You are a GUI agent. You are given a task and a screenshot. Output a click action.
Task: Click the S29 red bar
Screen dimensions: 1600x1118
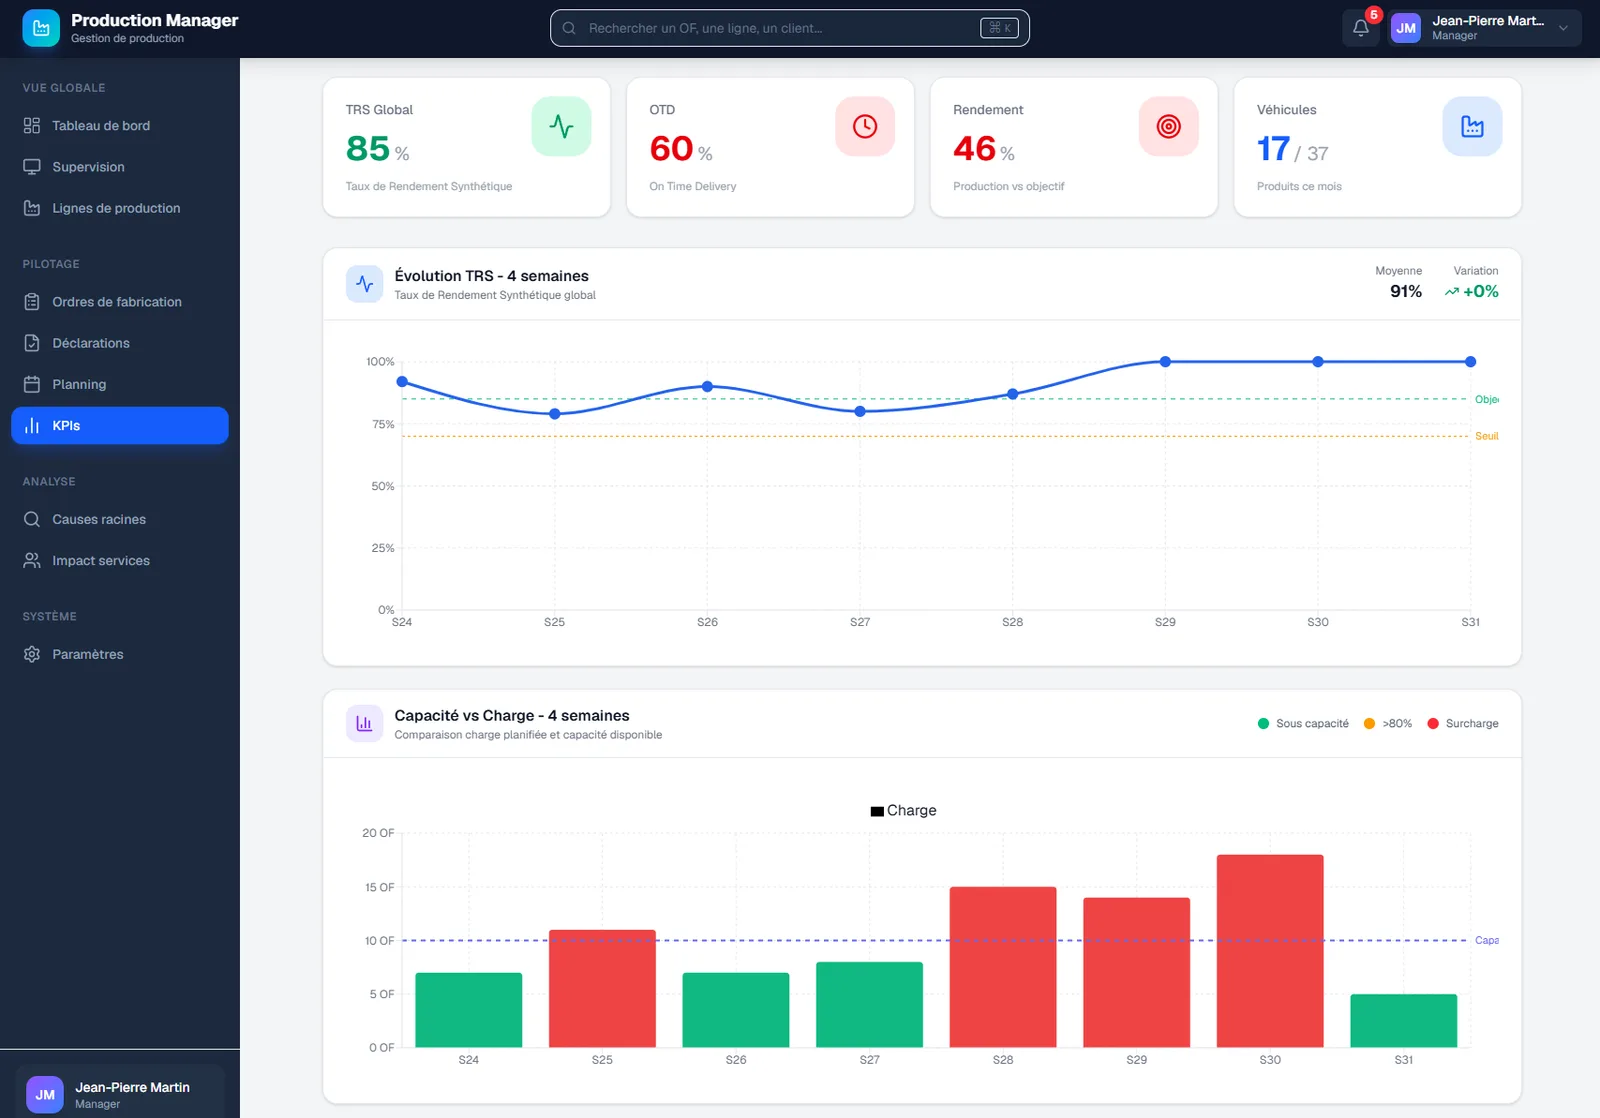[x=1137, y=973]
